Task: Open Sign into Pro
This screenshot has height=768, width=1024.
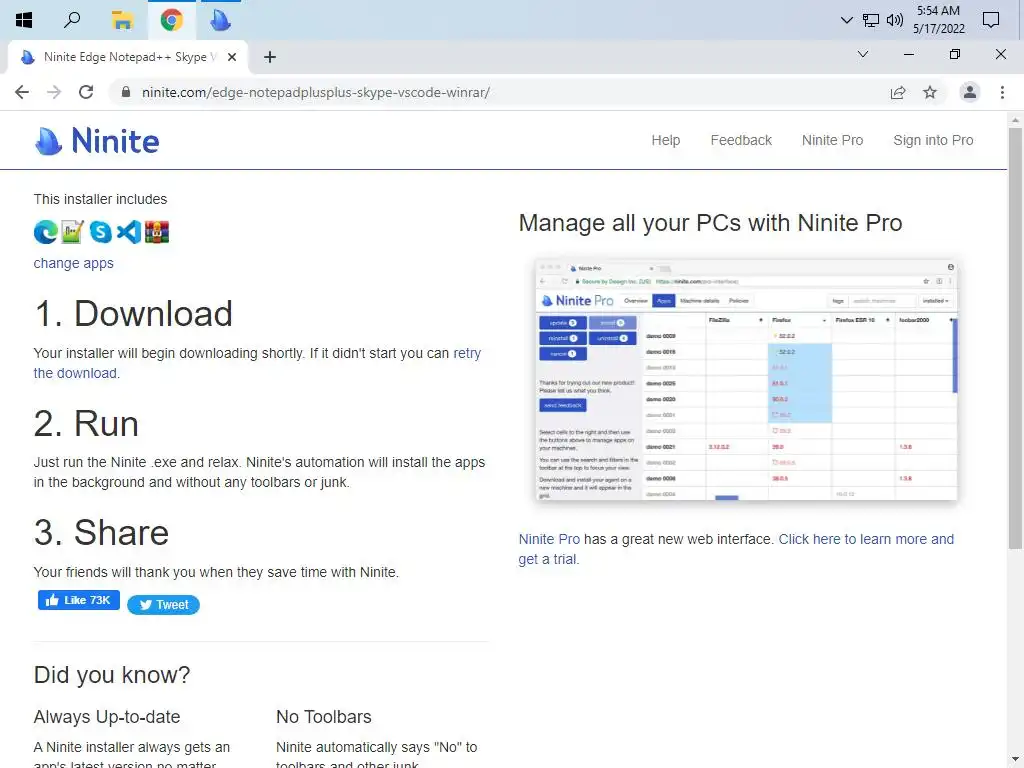Action: coord(933,140)
